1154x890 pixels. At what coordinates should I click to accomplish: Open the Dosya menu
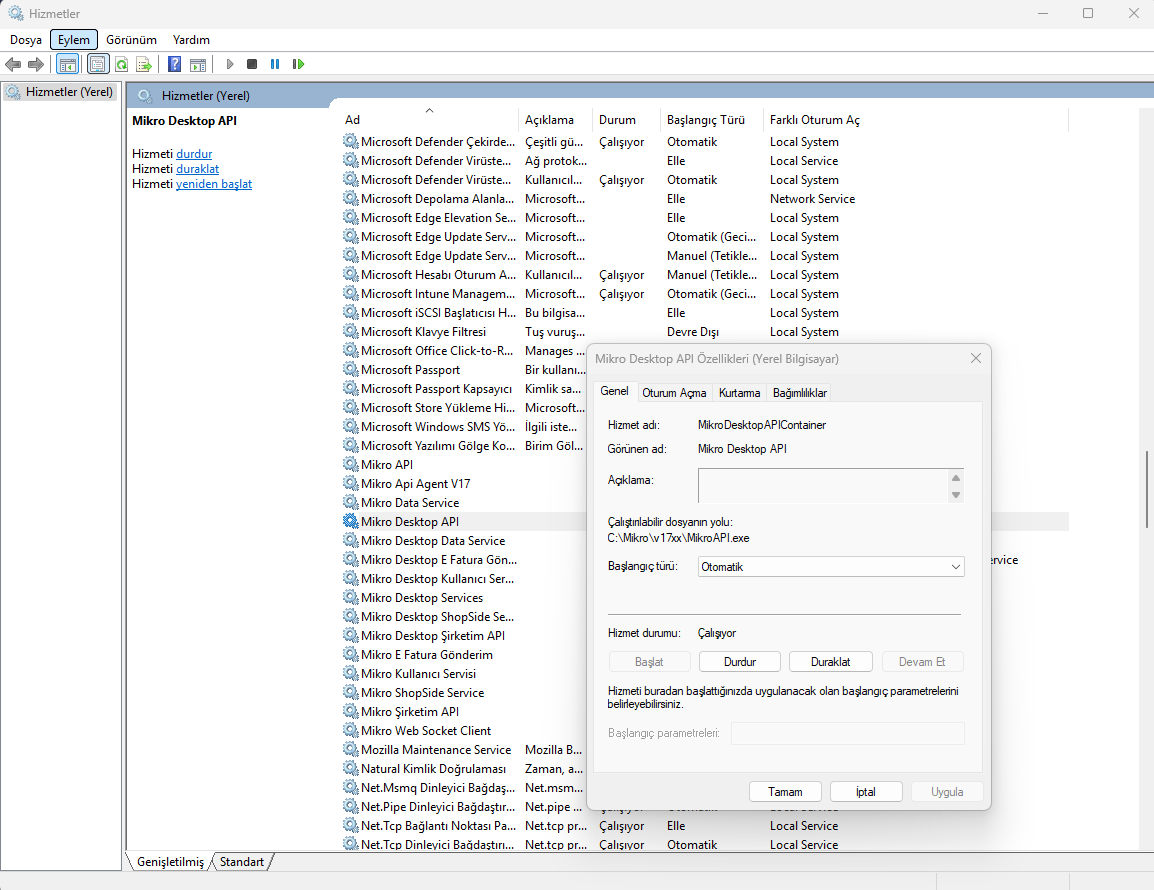click(26, 40)
